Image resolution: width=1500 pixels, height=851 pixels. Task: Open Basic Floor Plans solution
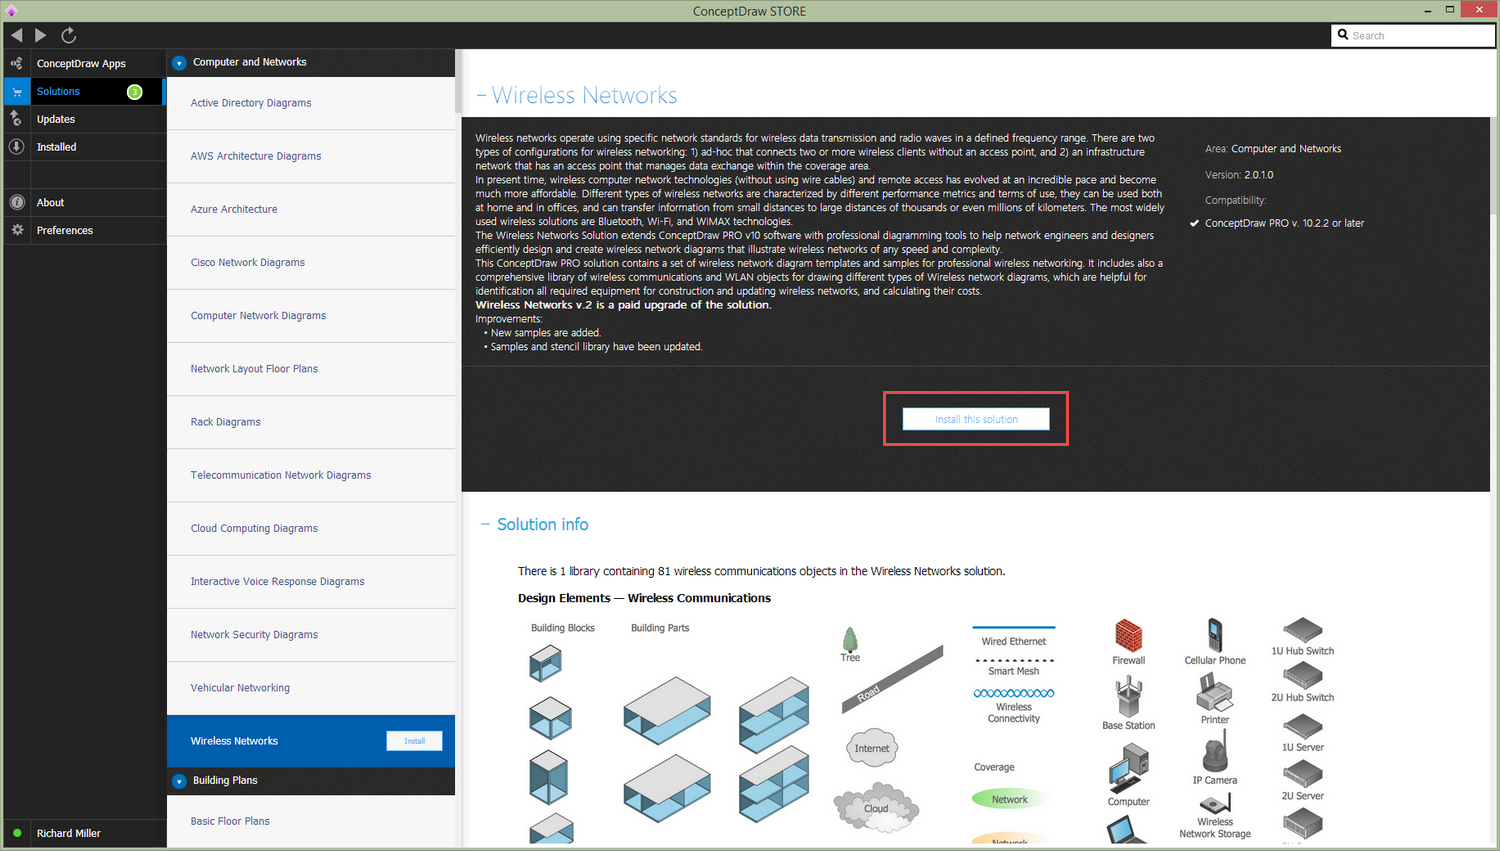311,821
